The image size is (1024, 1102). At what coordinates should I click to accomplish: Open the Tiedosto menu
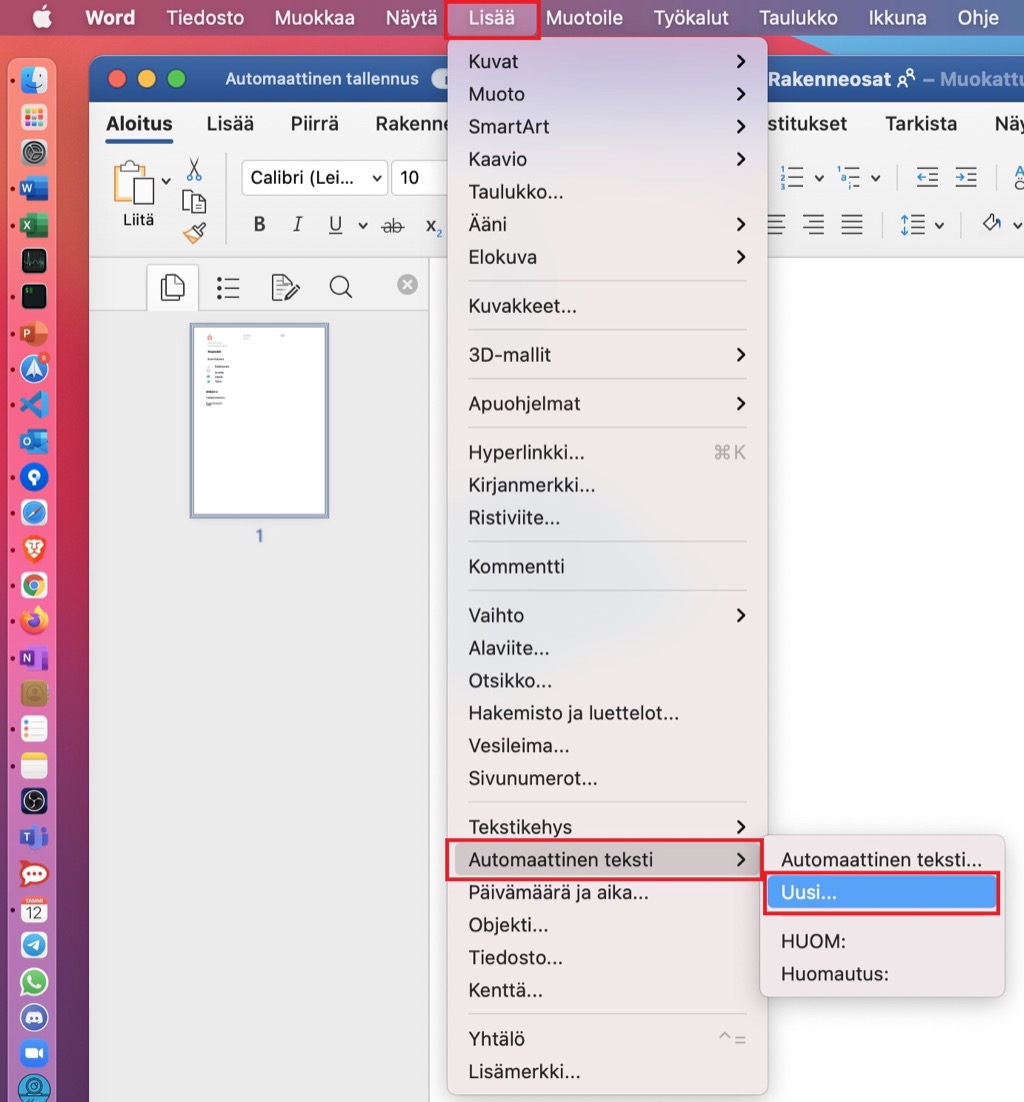(205, 18)
